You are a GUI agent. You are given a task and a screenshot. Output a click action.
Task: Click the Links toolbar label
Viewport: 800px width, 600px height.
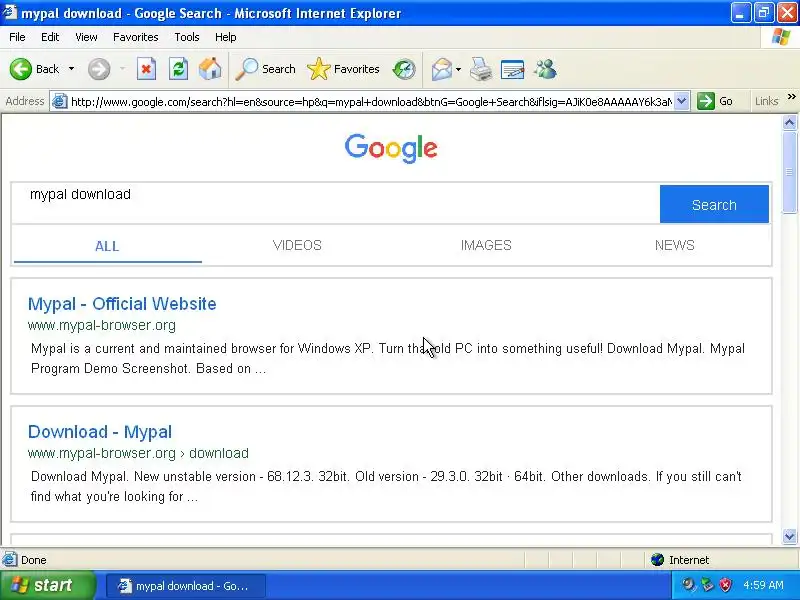click(767, 101)
